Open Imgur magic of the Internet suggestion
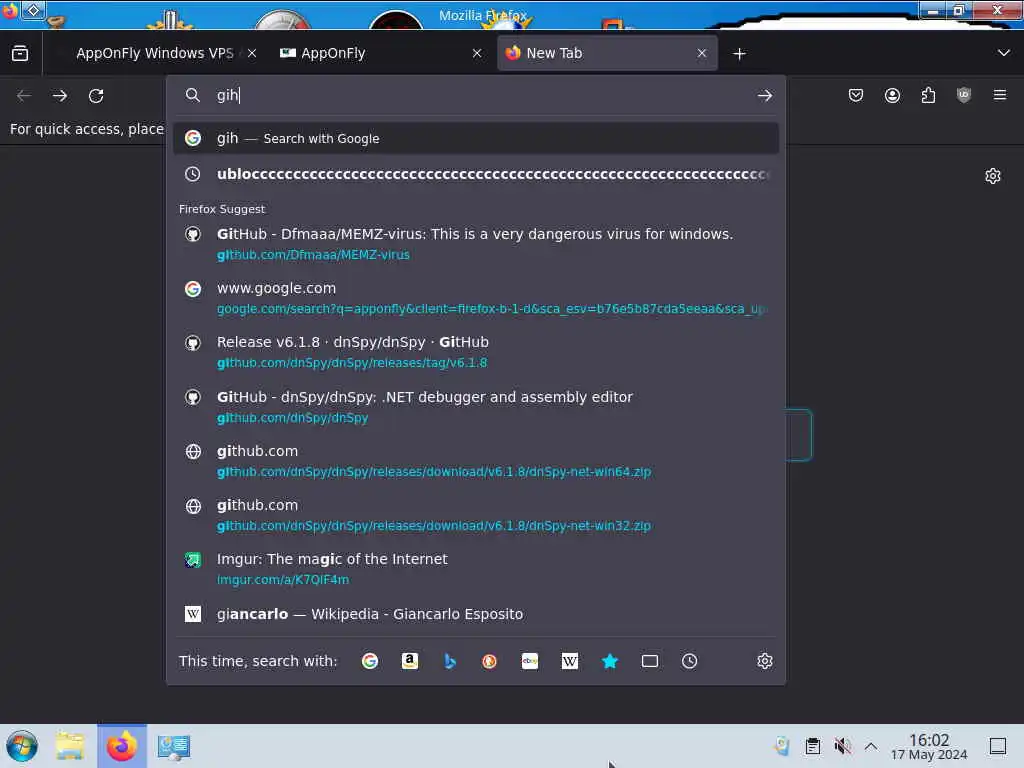This screenshot has width=1024, height=768. [x=475, y=569]
